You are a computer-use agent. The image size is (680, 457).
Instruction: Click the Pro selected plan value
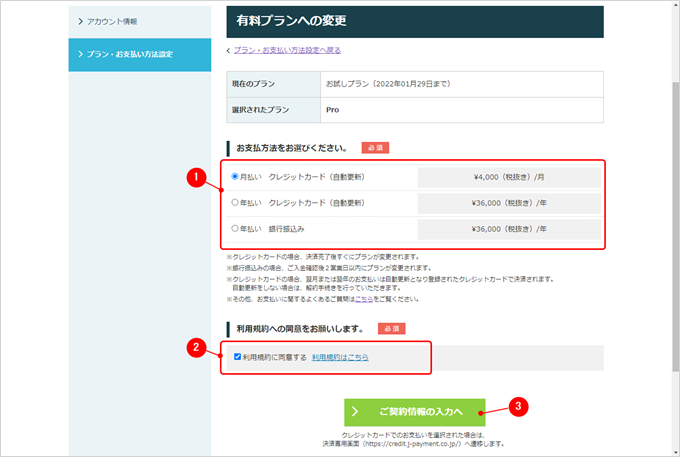[333, 110]
